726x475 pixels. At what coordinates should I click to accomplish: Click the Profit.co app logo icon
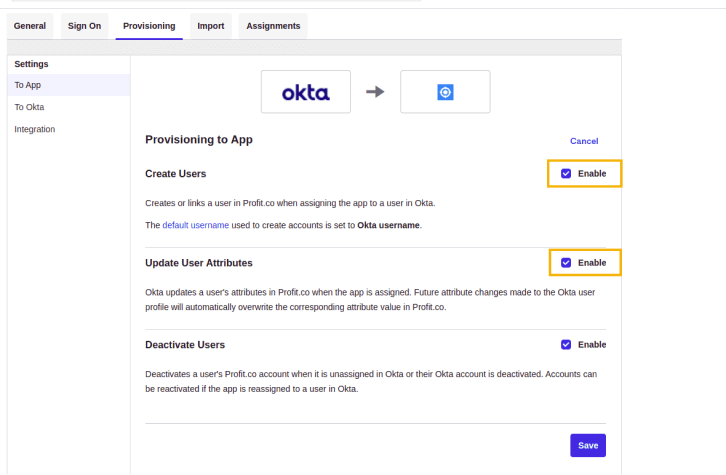click(x=445, y=92)
